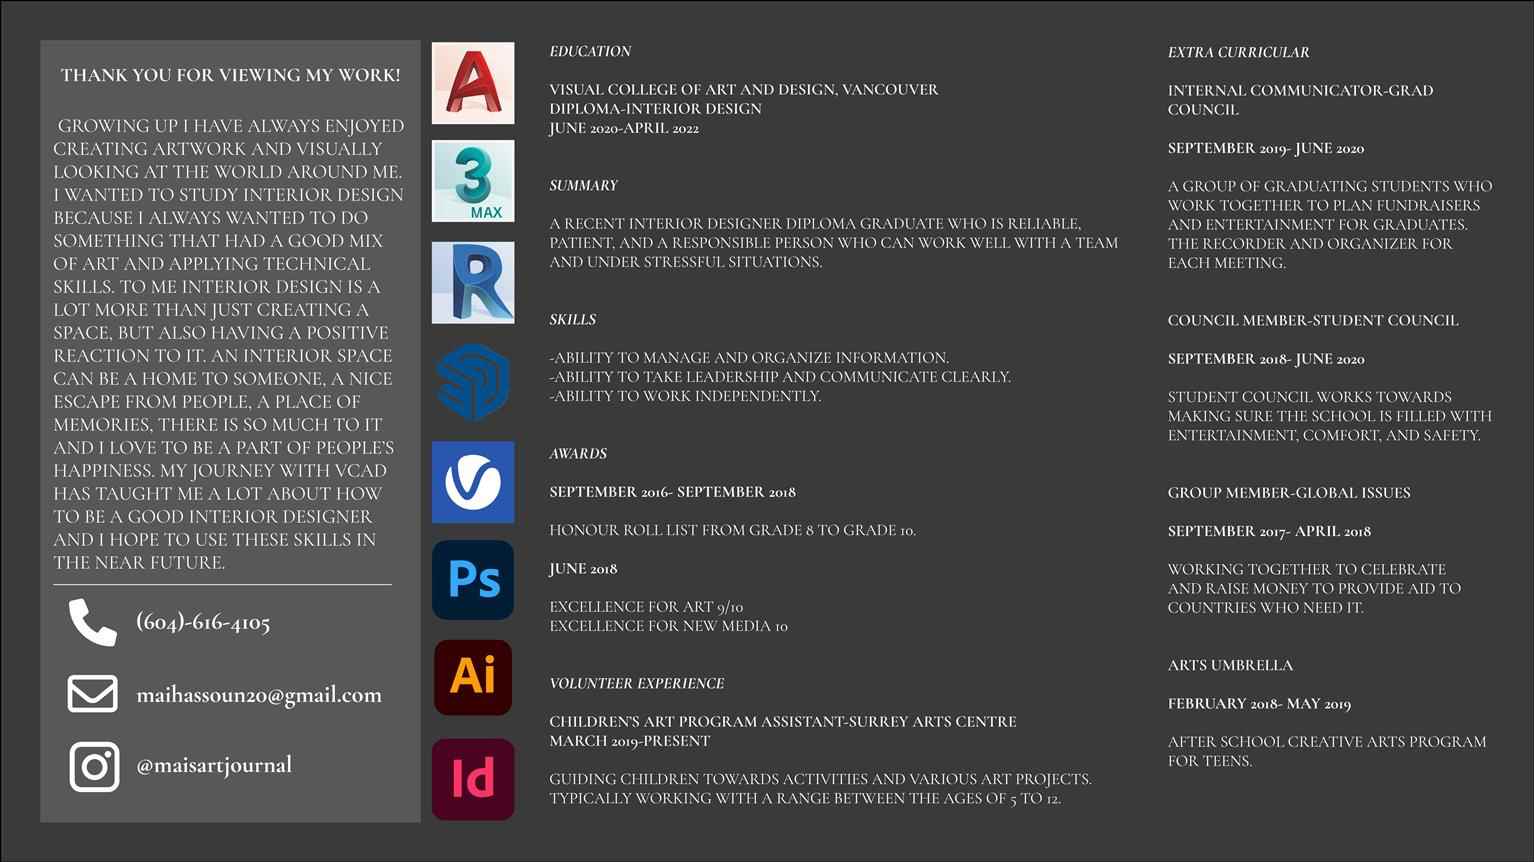Viewport: 1534px width, 862px height.
Task: Click 'SEPTEMBER 2019- JUNE 2020' date
Action: click(1266, 148)
